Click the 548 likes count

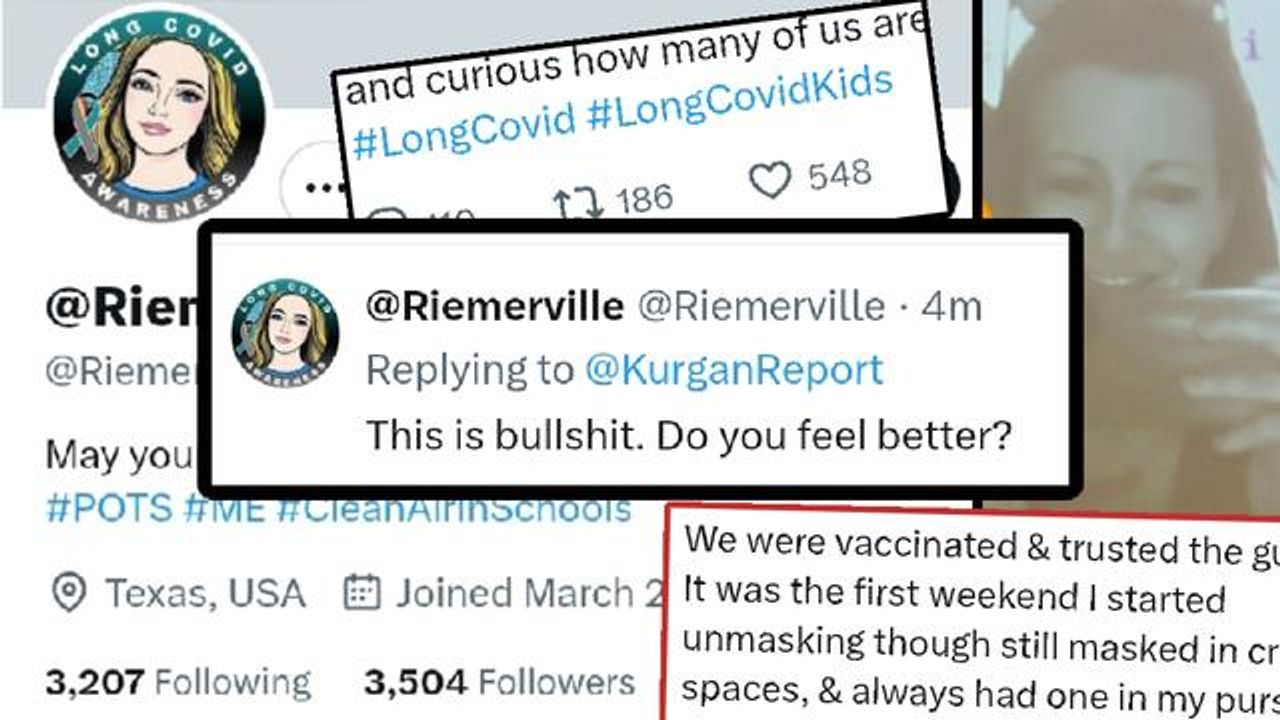[x=839, y=175]
